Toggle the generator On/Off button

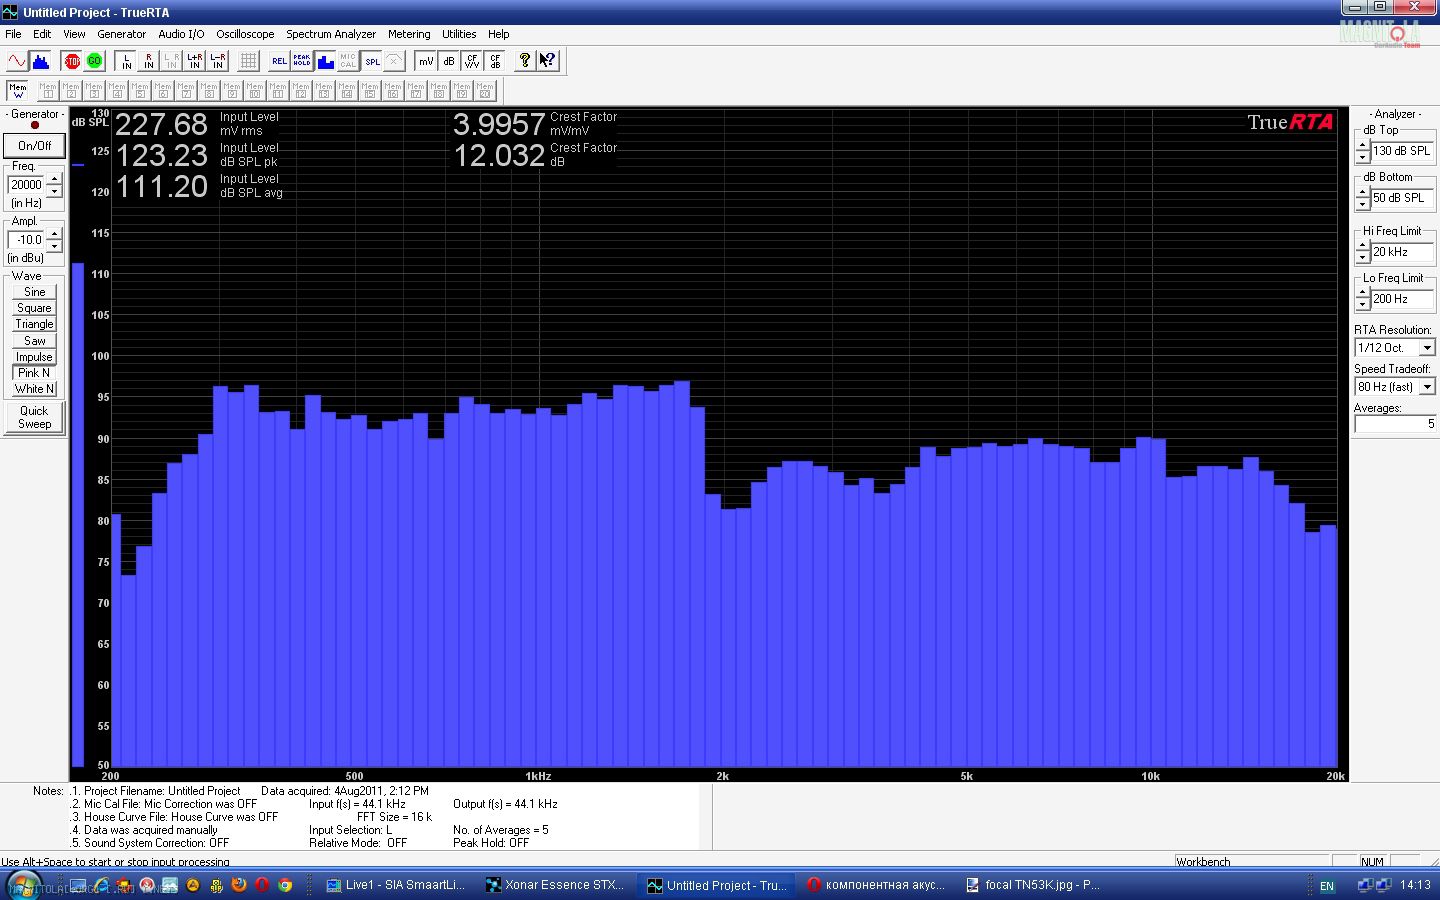(x=34, y=146)
